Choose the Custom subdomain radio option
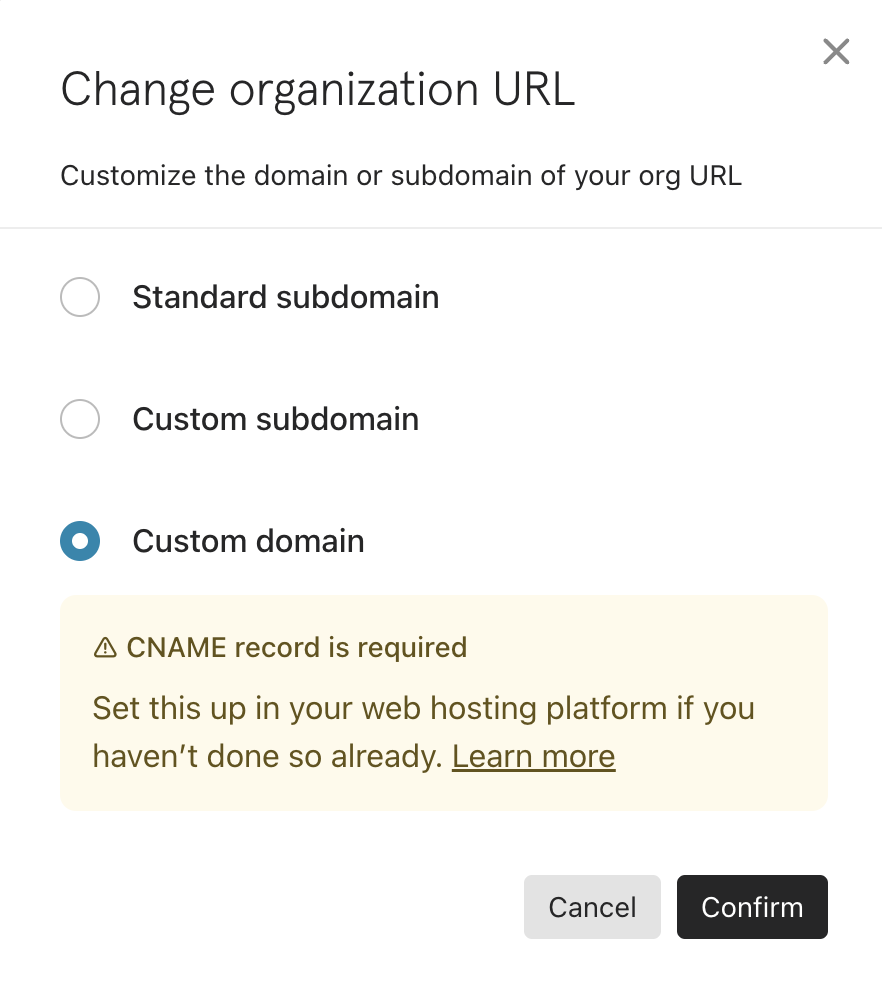The height and width of the screenshot is (990, 882). coord(80,419)
